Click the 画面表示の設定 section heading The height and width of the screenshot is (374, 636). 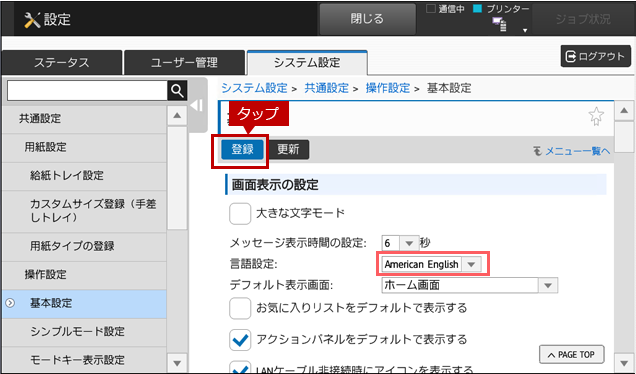pos(275,185)
